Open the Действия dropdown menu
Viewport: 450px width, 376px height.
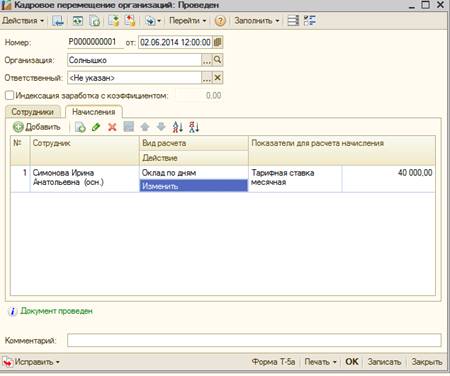[23, 21]
